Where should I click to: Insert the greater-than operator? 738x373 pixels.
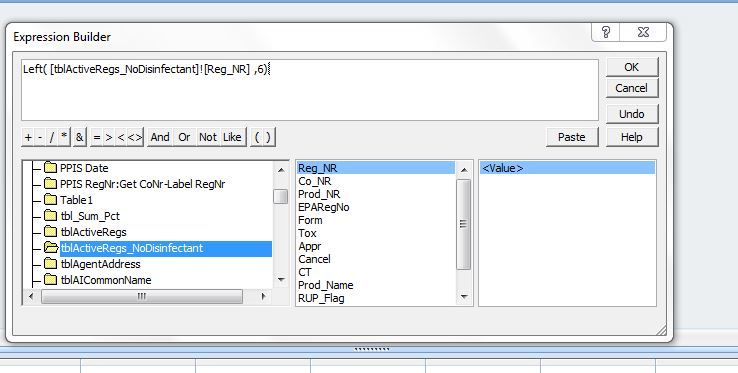click(109, 138)
